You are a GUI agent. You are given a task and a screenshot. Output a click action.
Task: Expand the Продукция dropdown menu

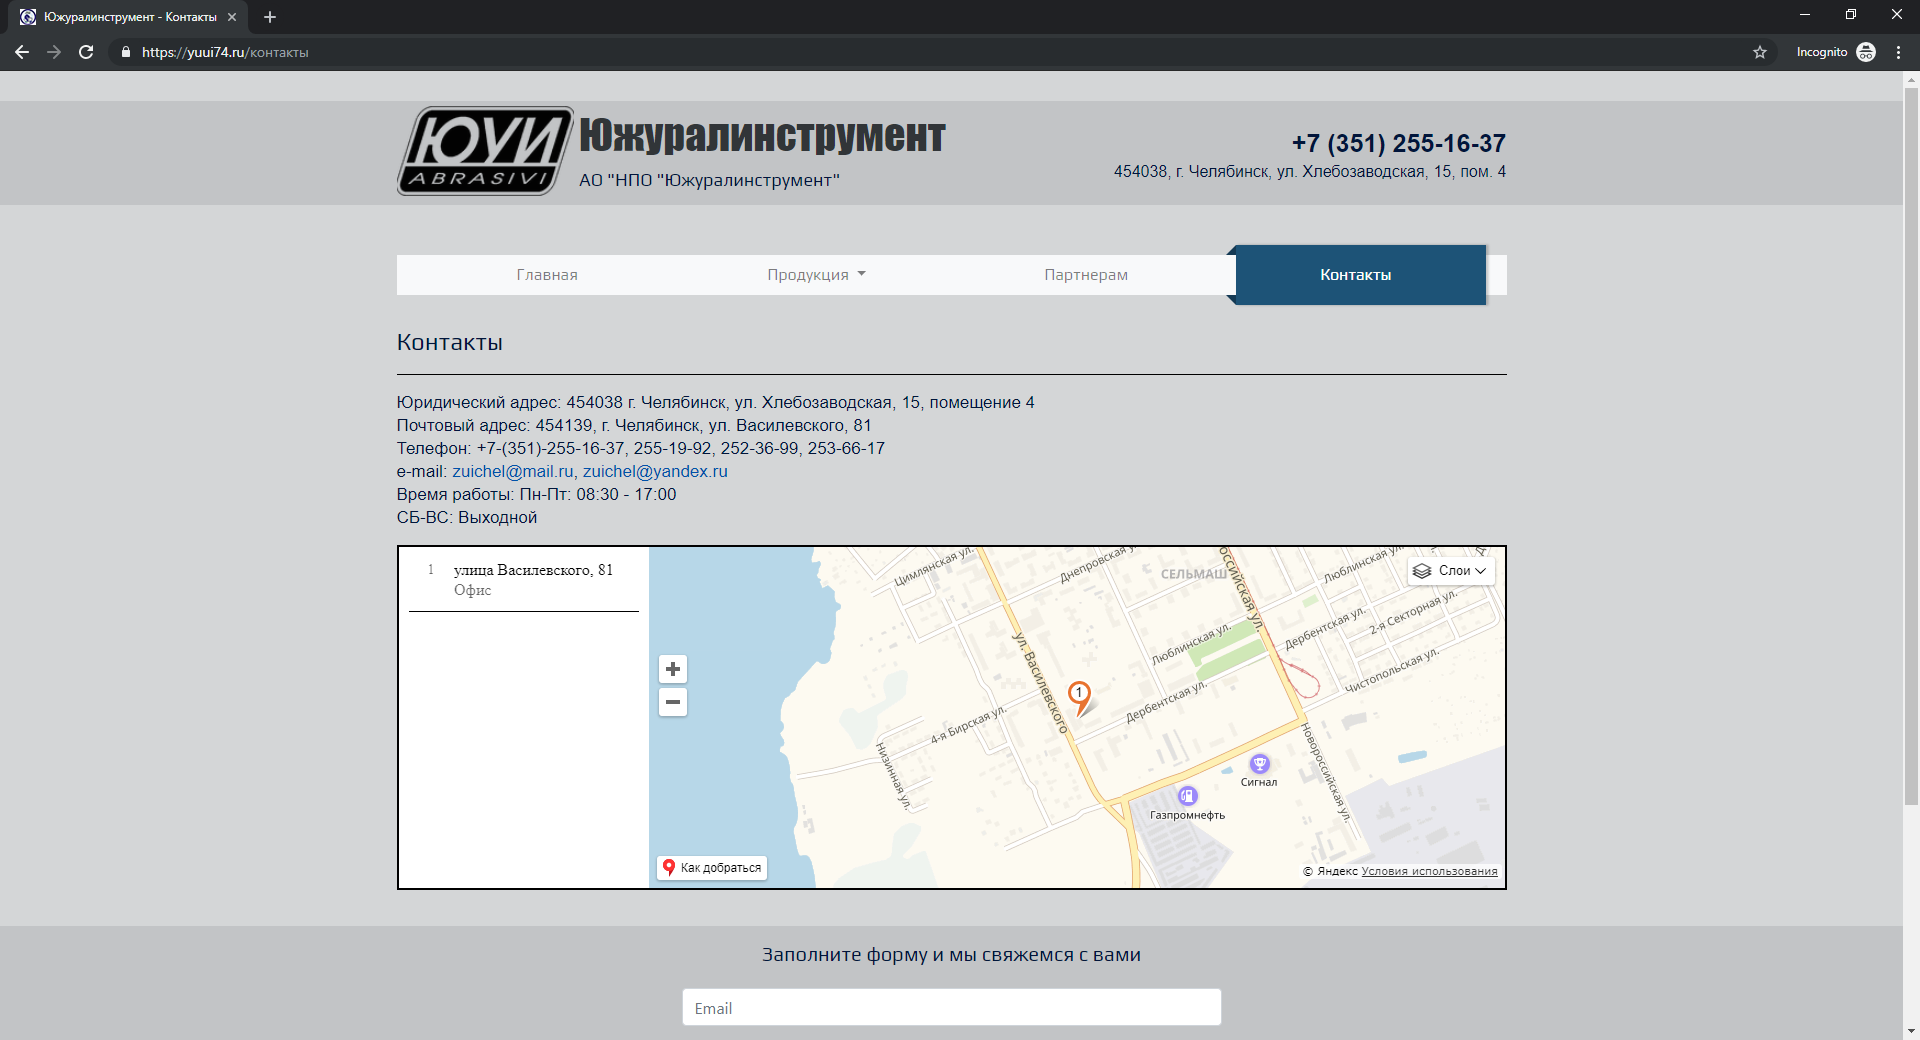coord(816,275)
